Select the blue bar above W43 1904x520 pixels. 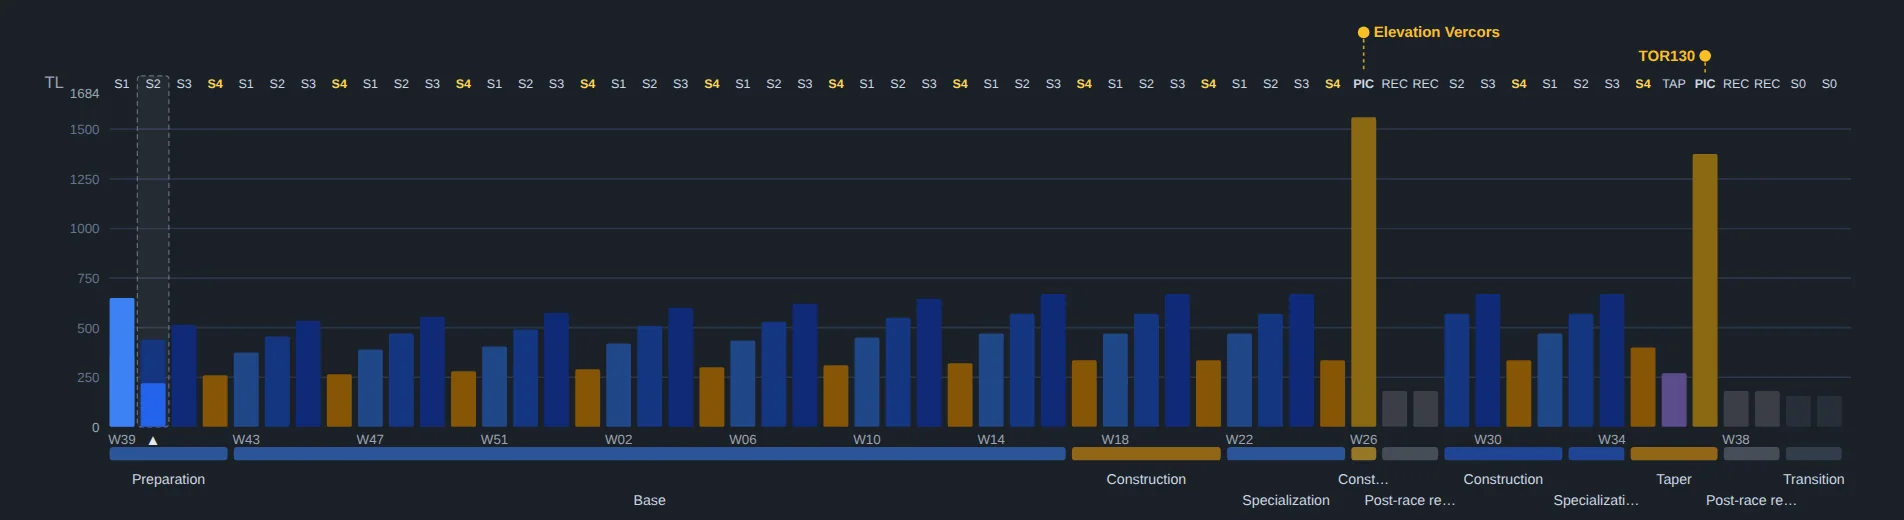click(246, 390)
